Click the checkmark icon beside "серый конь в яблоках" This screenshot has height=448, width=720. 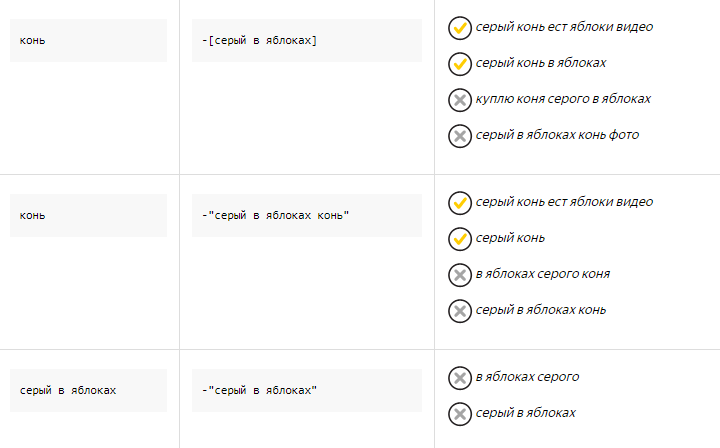460,64
